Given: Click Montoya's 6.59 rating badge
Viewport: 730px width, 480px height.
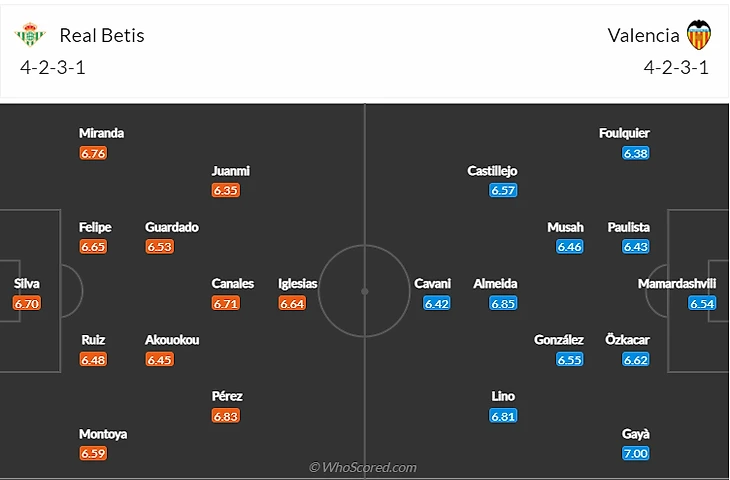Looking at the screenshot, I should (93, 453).
